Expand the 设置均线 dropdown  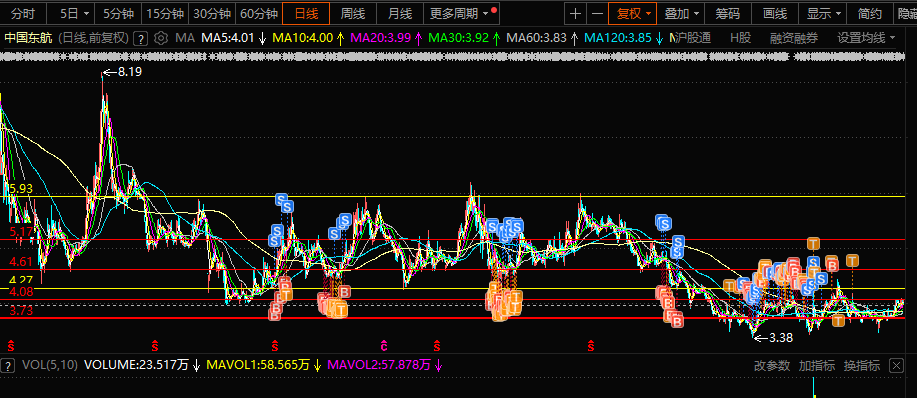(866, 39)
